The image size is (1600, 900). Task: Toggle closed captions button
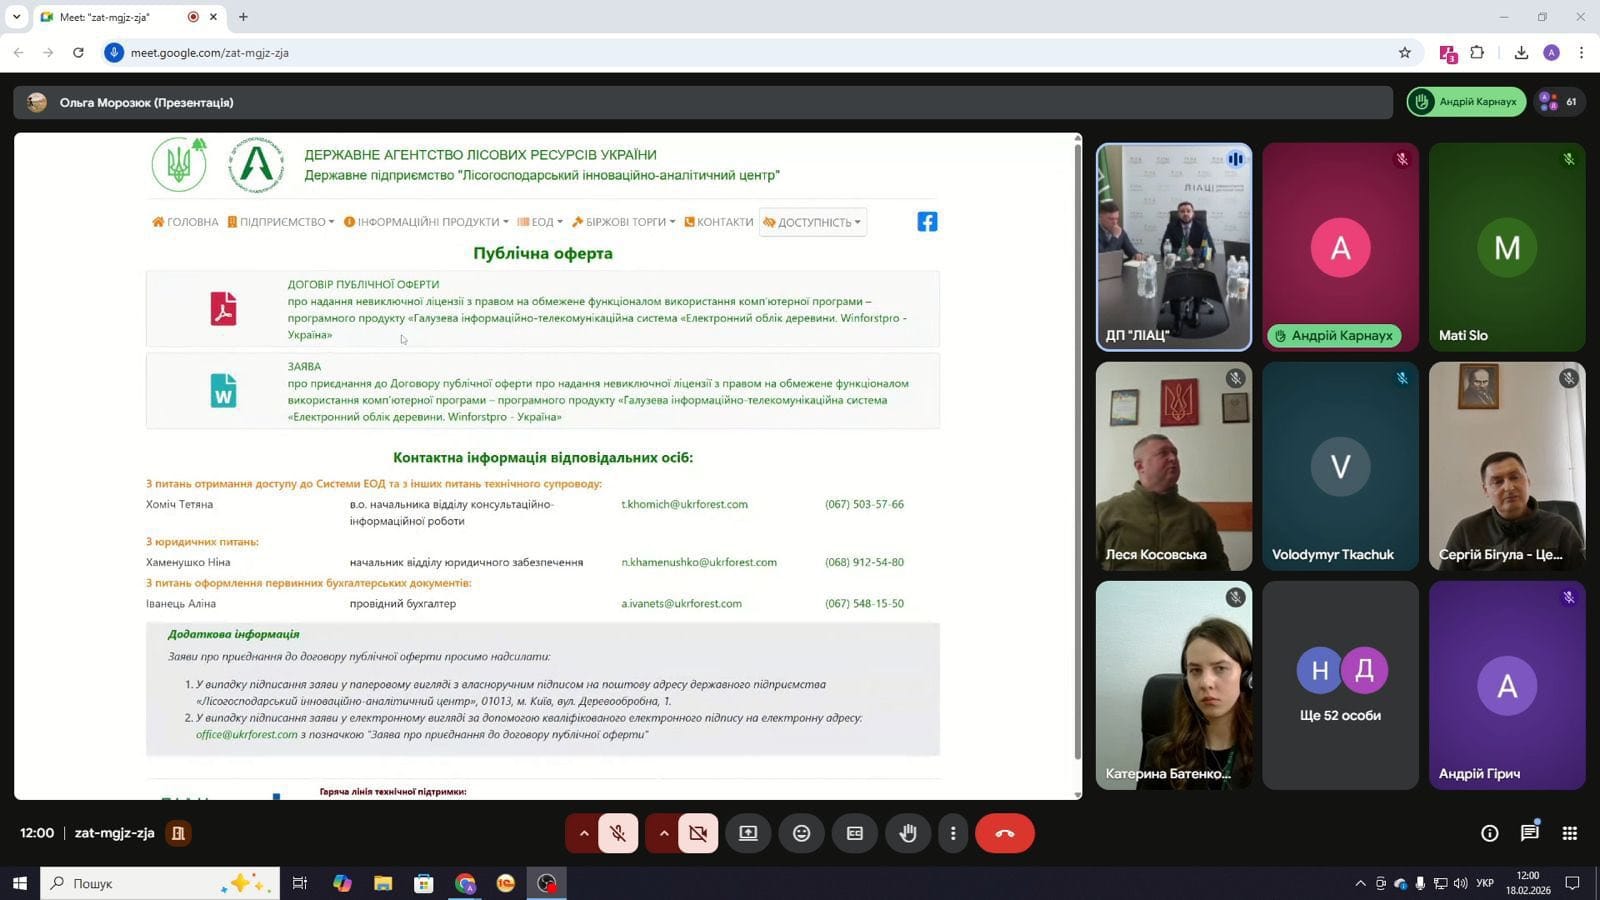(x=855, y=833)
